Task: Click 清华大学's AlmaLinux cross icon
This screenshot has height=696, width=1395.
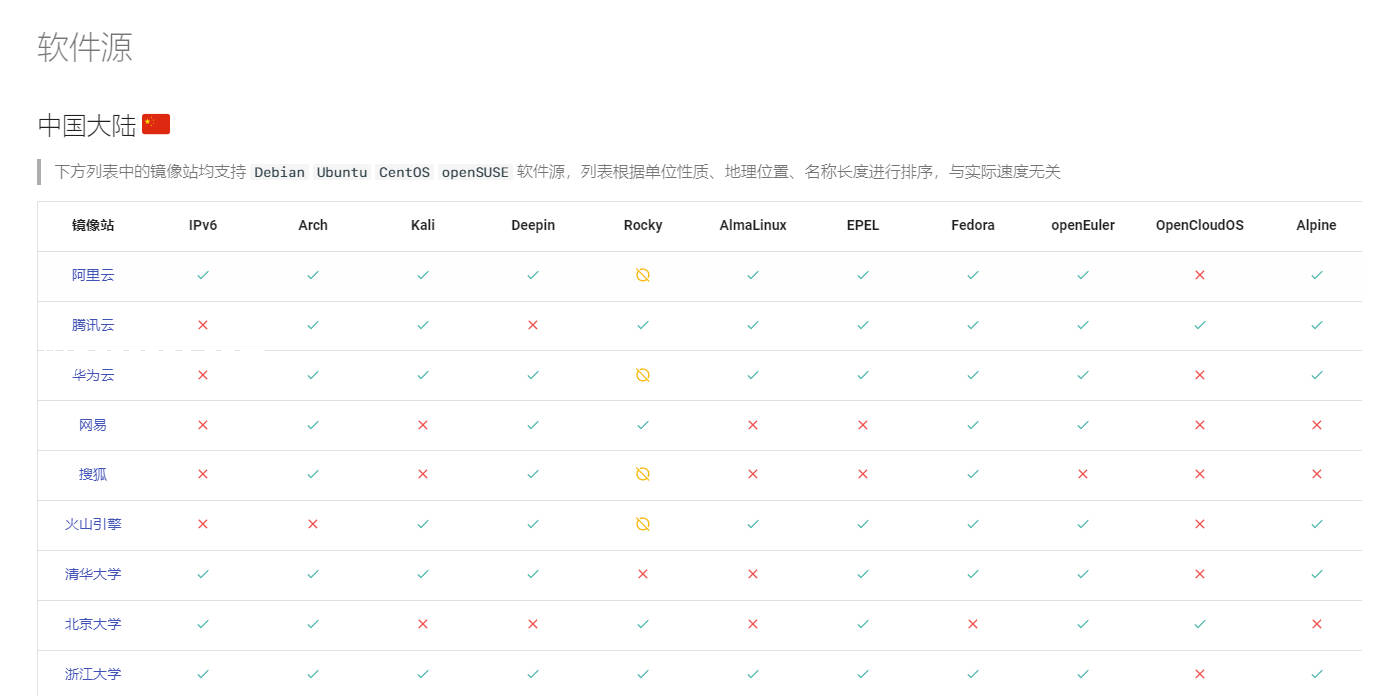Action: pos(753,574)
